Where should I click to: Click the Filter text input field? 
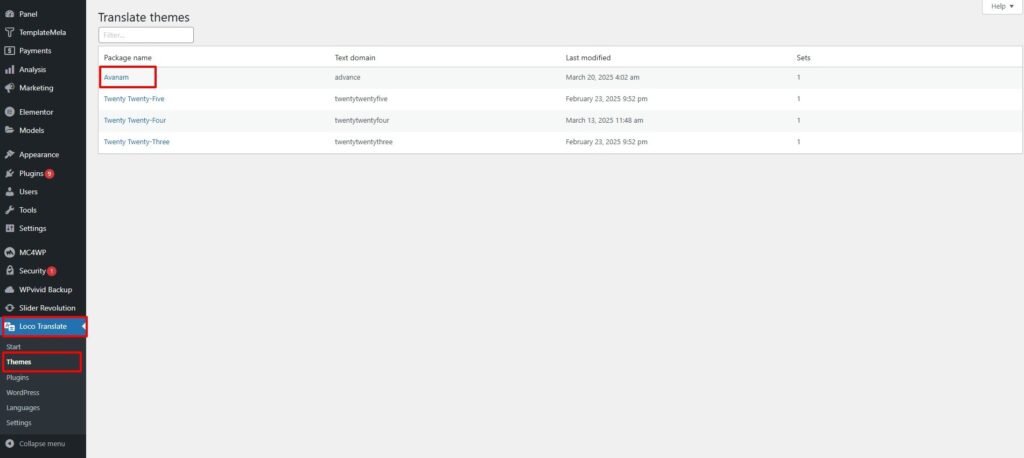coord(146,35)
